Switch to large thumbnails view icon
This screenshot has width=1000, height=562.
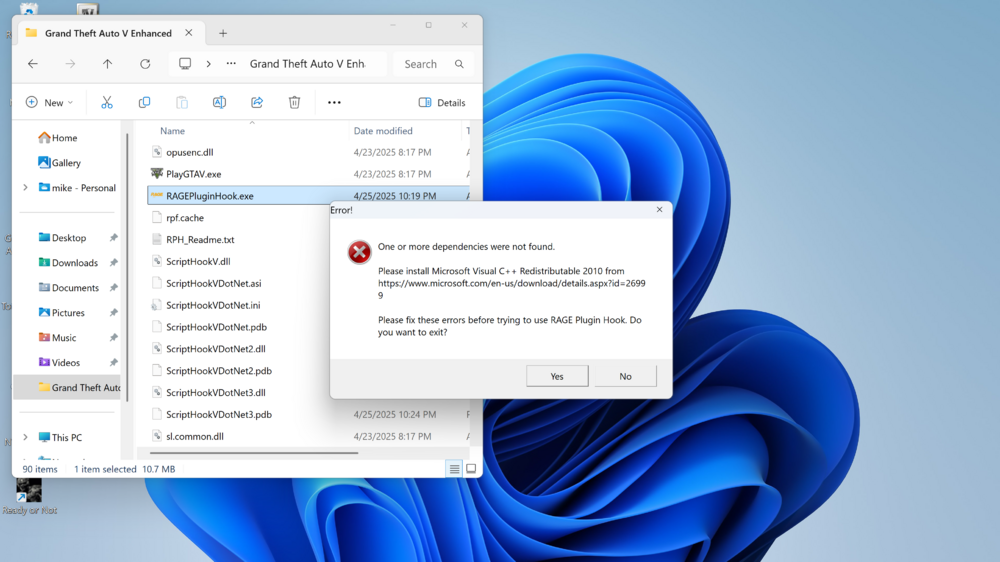pos(471,469)
